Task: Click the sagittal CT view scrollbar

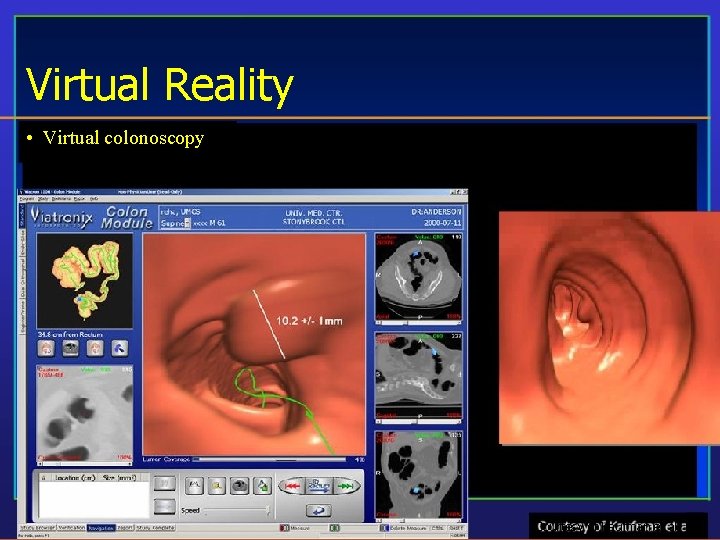Action: point(419,421)
